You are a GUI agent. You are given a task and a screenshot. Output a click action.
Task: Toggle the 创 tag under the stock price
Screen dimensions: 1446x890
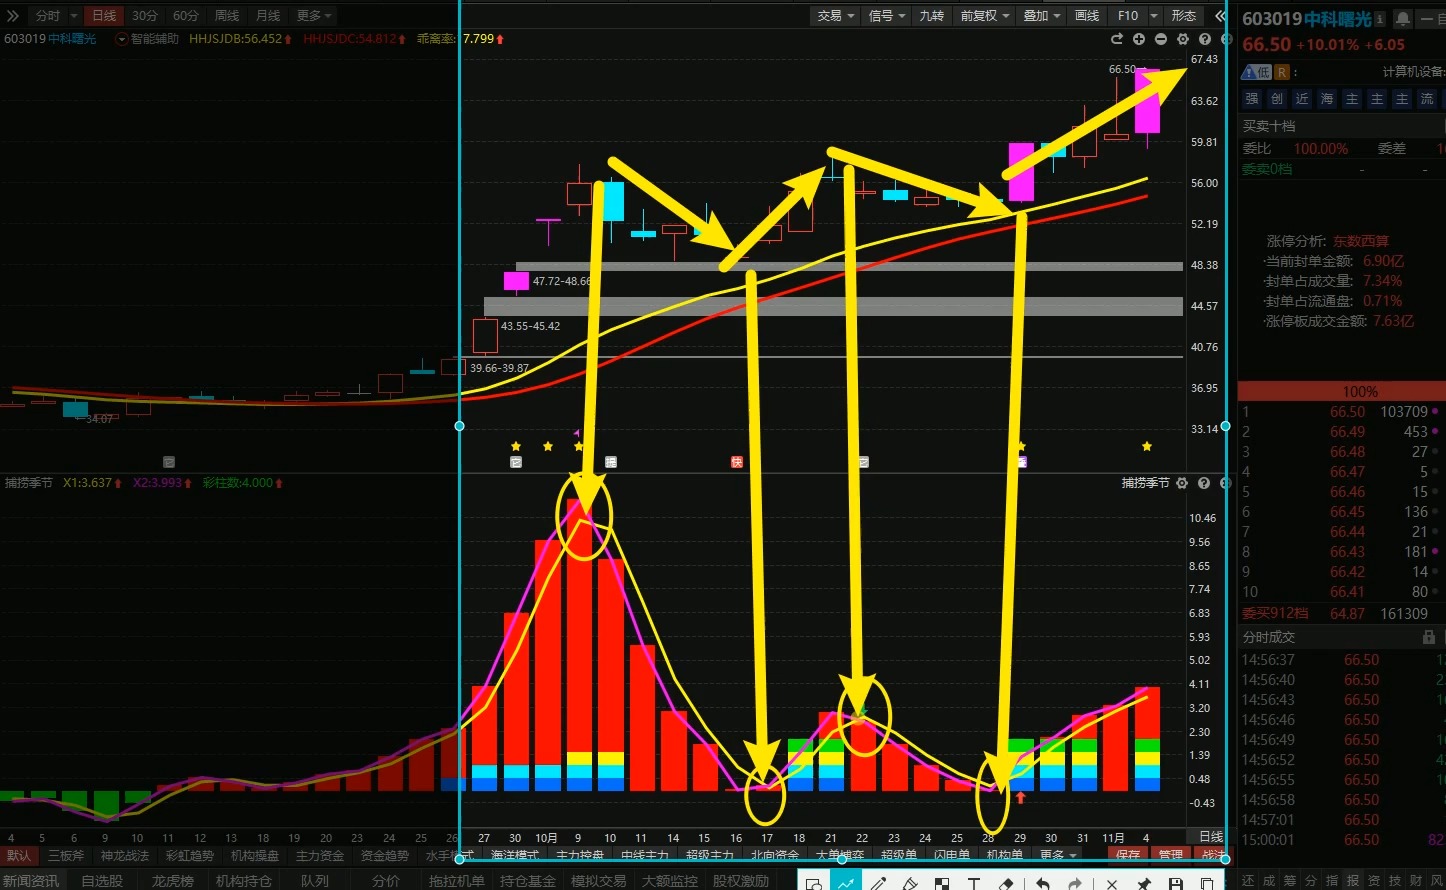[1277, 98]
